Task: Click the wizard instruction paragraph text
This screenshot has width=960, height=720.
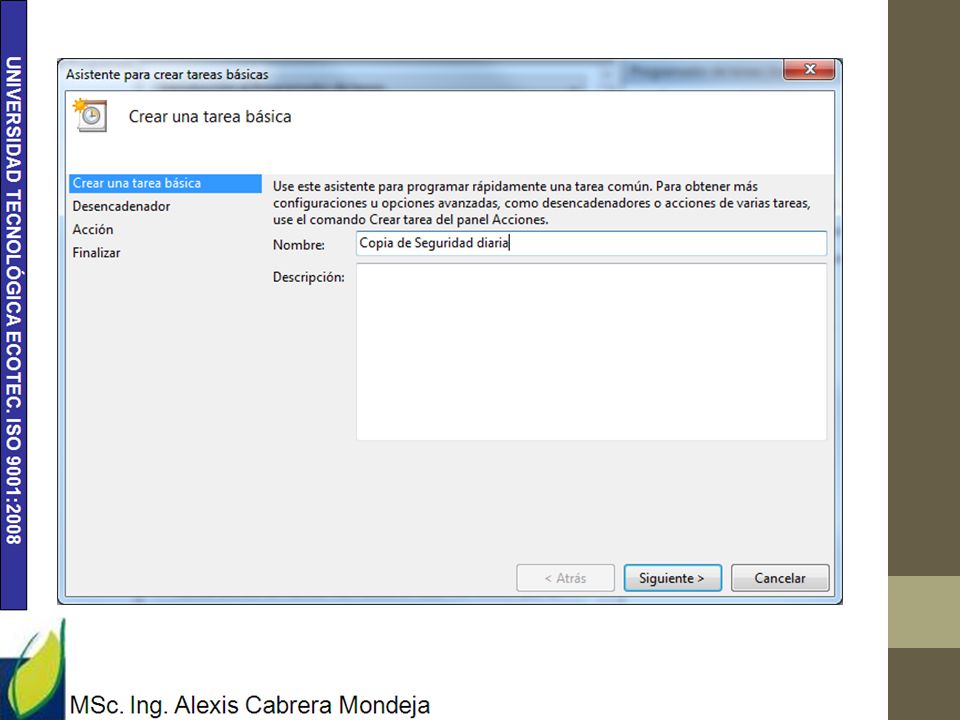Action: [542, 203]
